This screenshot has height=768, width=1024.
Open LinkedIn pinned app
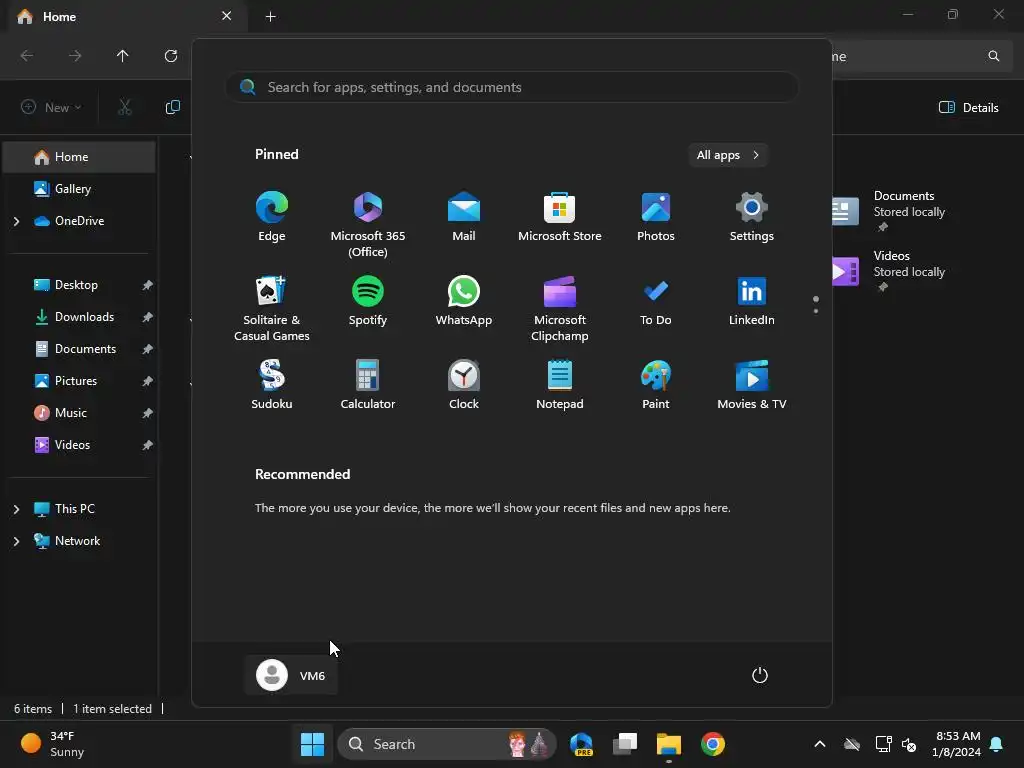[752, 301]
